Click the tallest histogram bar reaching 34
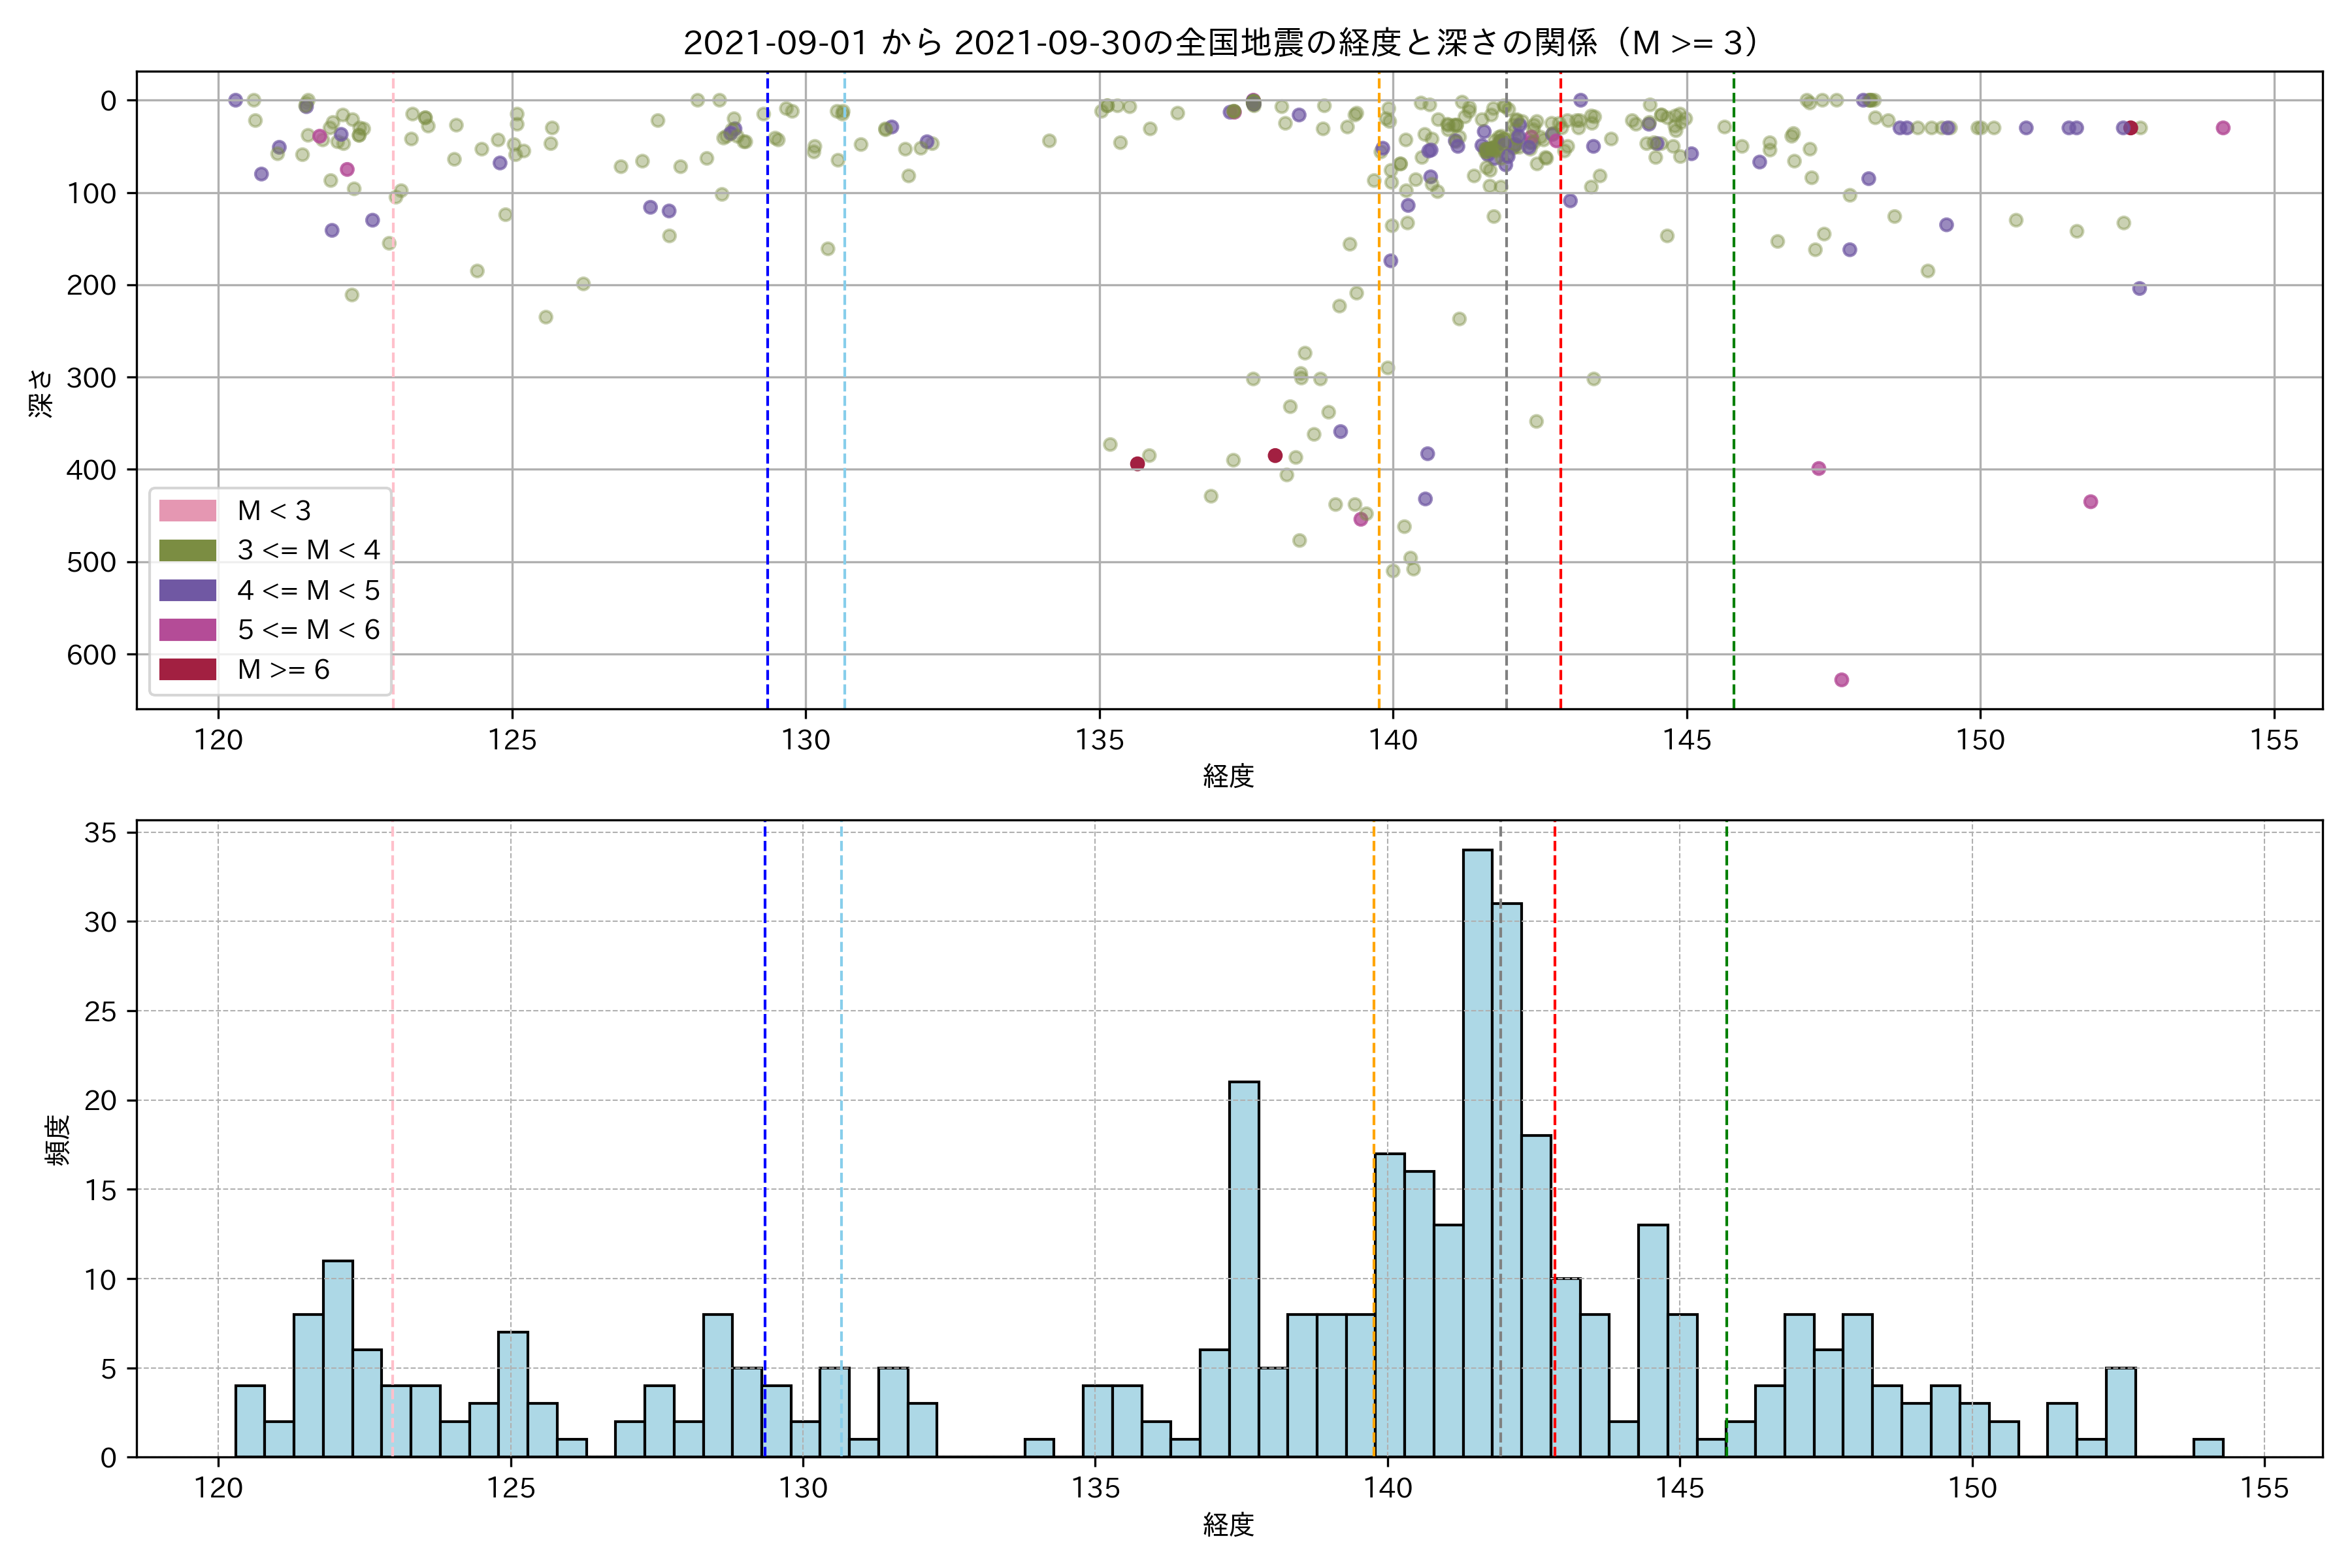Screen dimensions: 2352x1568 click(x=1477, y=1150)
